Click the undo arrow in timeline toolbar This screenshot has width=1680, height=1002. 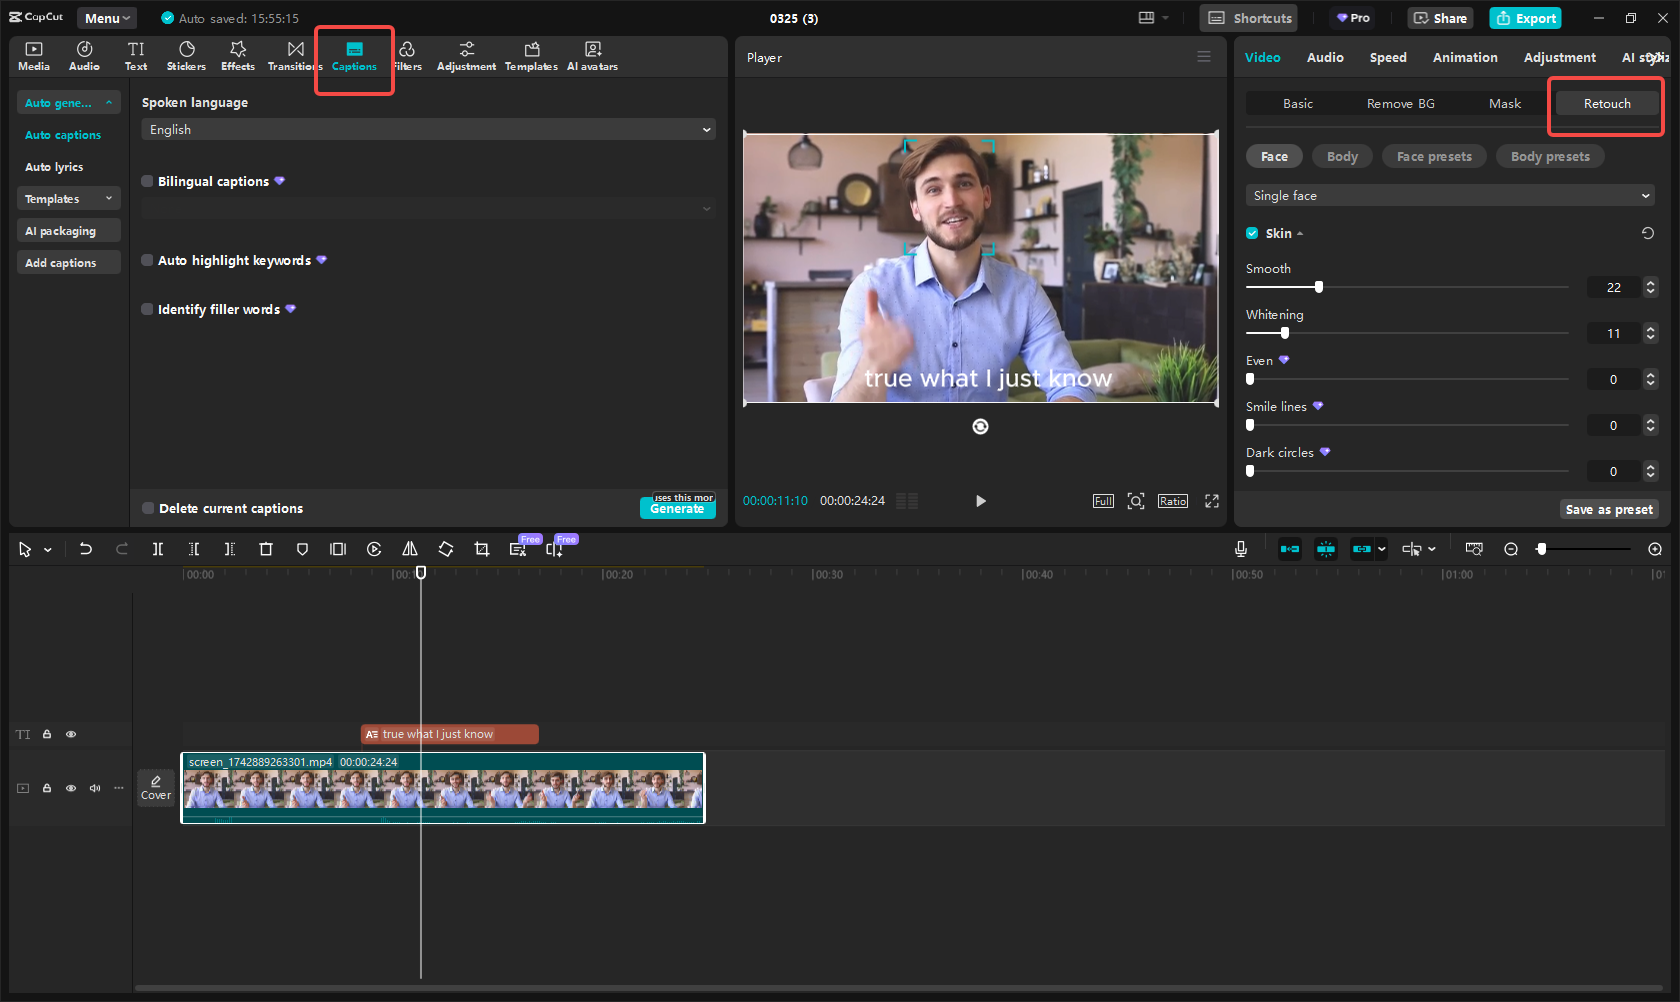86,549
